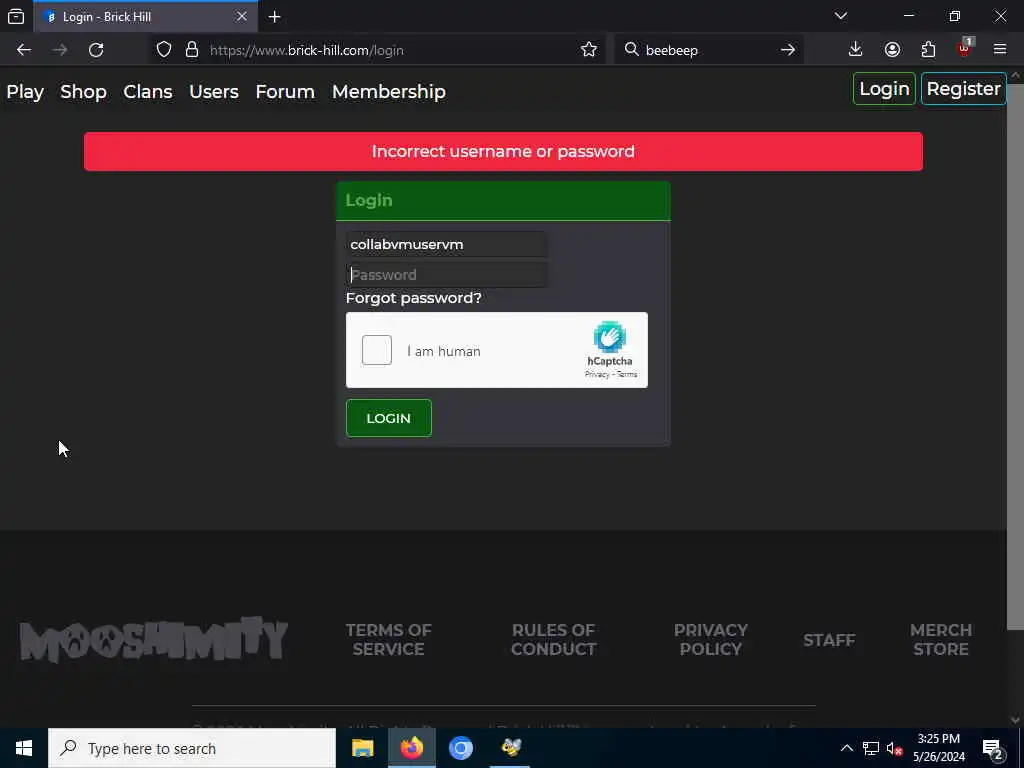Bookmark this page with the star icon
Screen dimensions: 1024x768
[588, 50]
